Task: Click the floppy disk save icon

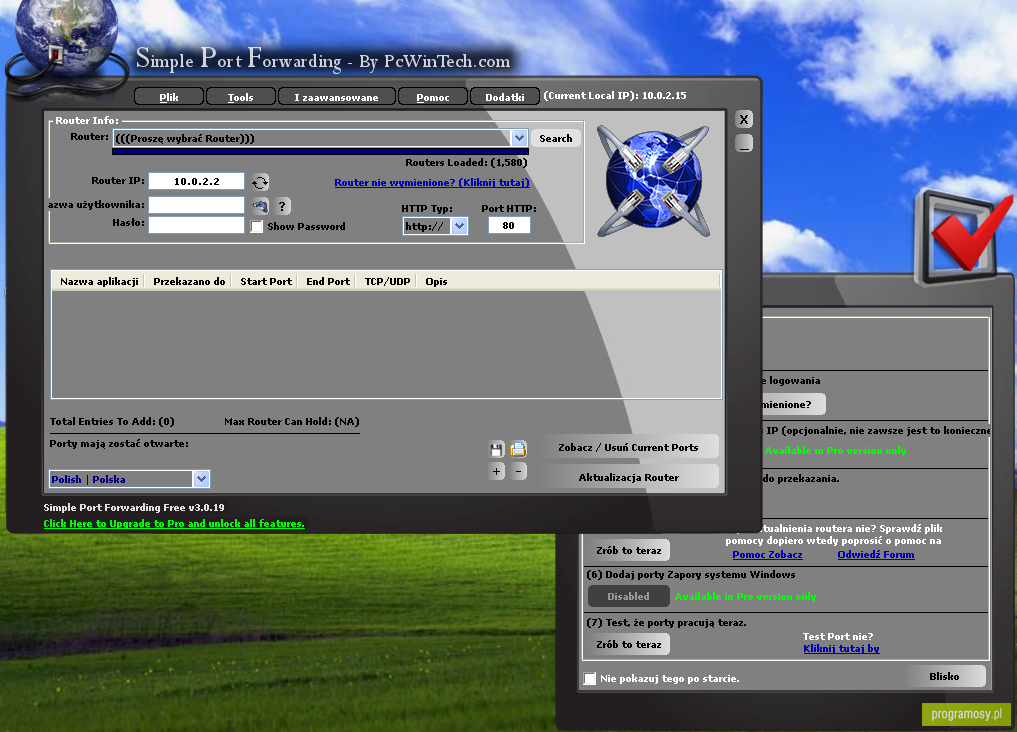Action: point(497,449)
